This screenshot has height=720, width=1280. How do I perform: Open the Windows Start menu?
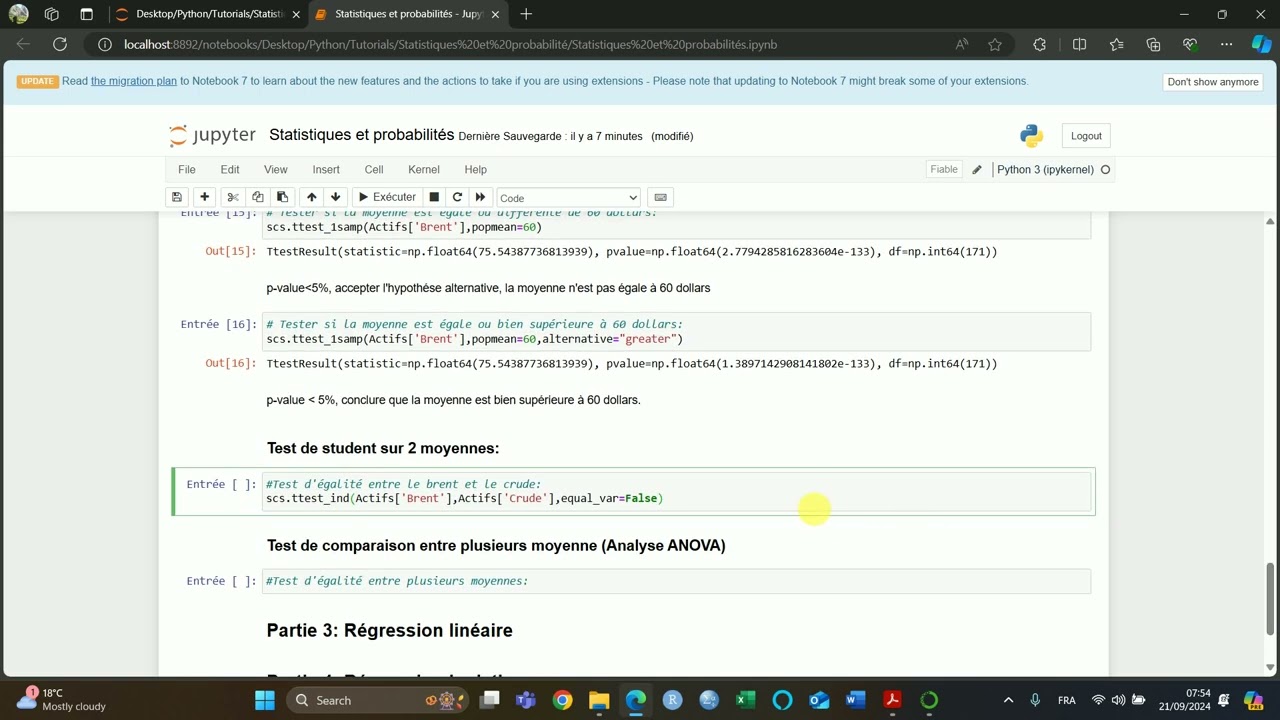[x=264, y=700]
